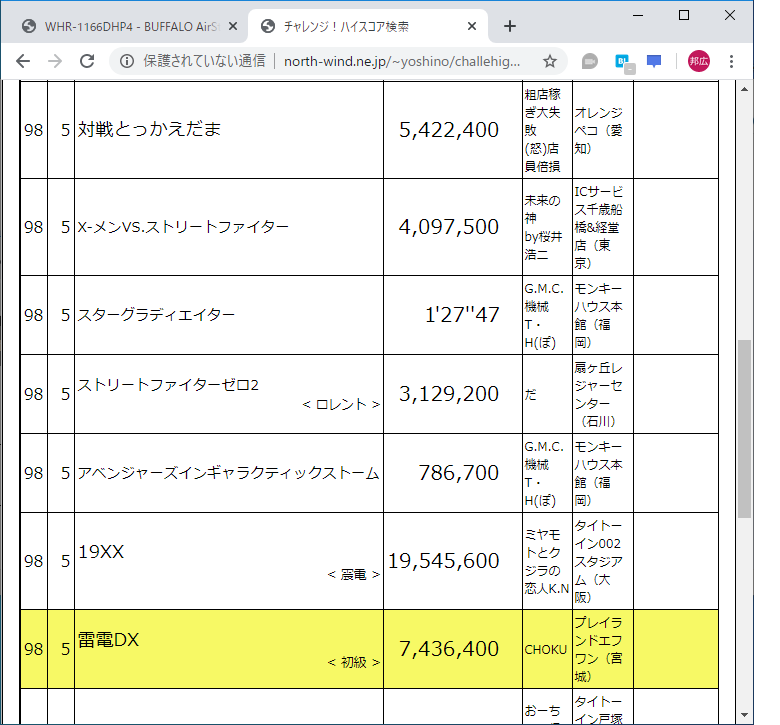Viewport: 780px width, 725px height.
Task: Minimize the Chrome window
Action: (x=638, y=15)
